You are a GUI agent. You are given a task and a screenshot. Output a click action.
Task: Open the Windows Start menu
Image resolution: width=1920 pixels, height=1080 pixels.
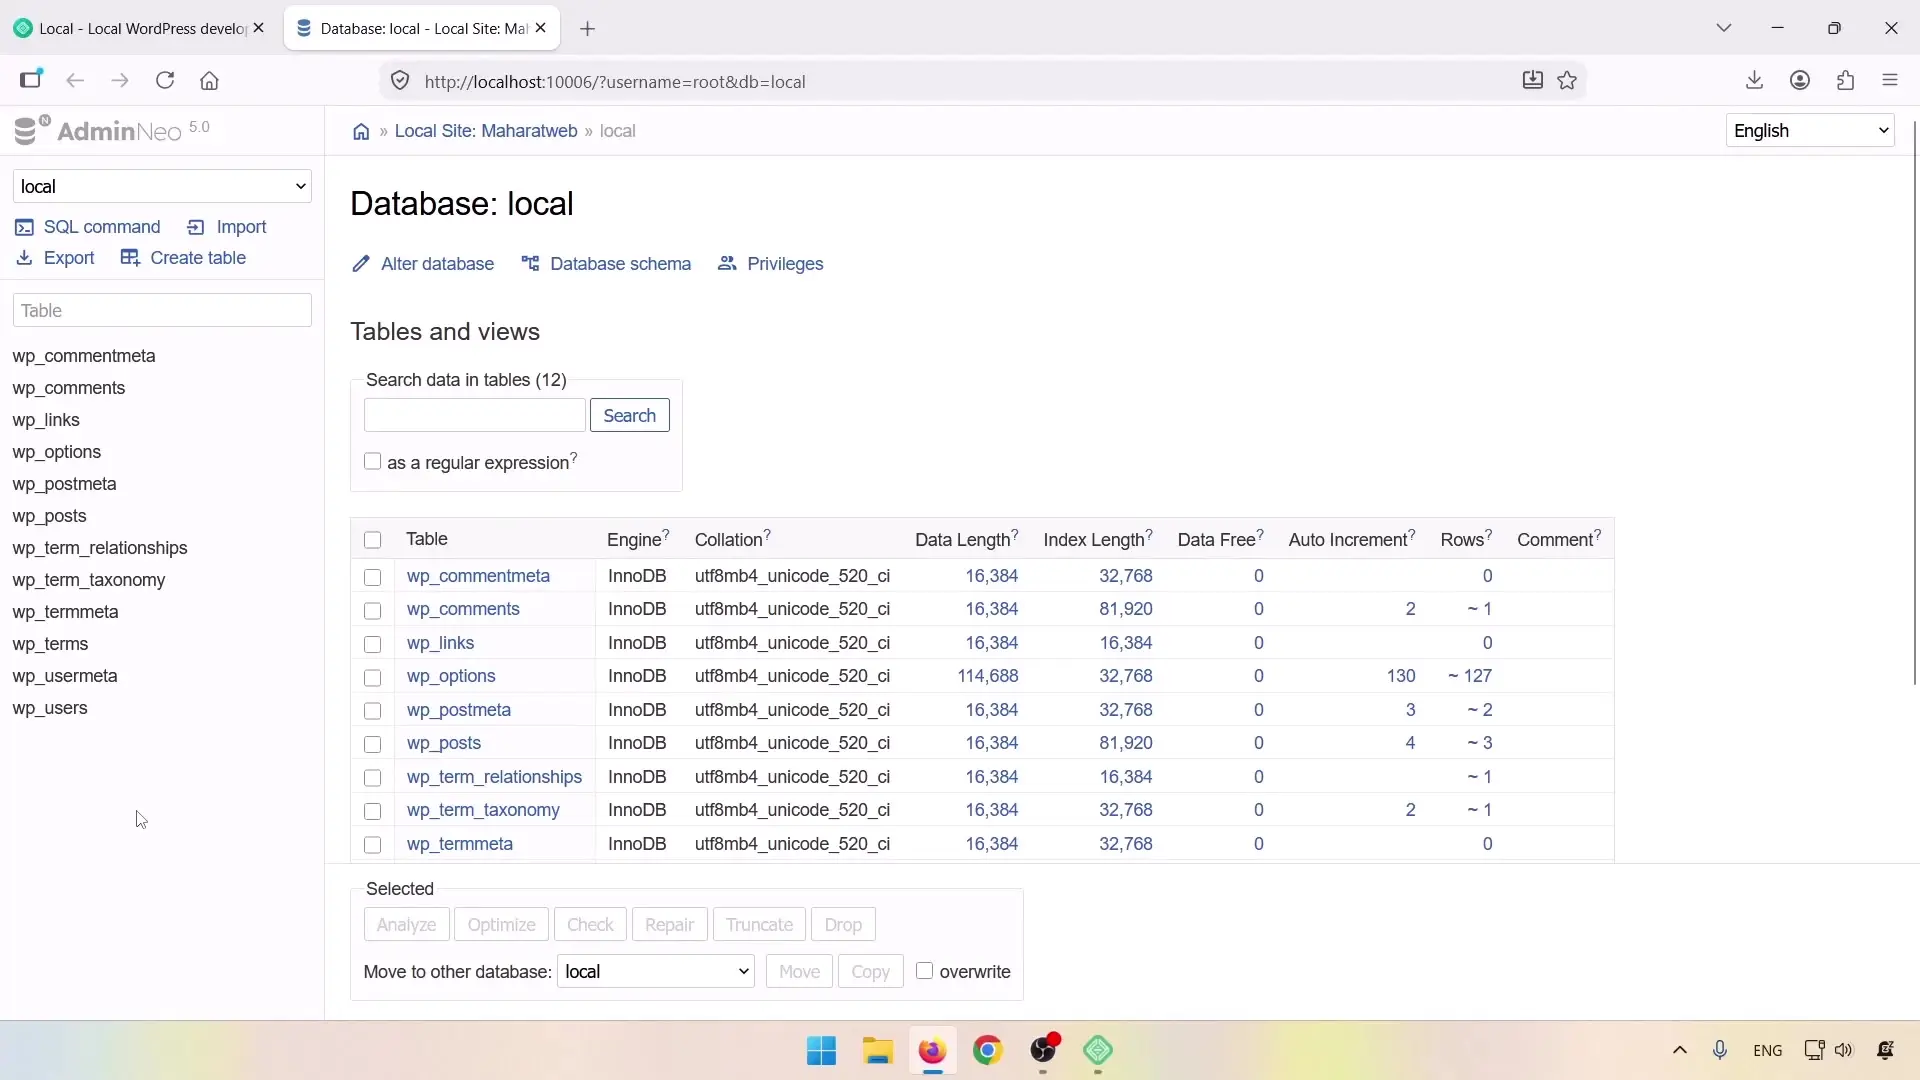(x=821, y=1051)
